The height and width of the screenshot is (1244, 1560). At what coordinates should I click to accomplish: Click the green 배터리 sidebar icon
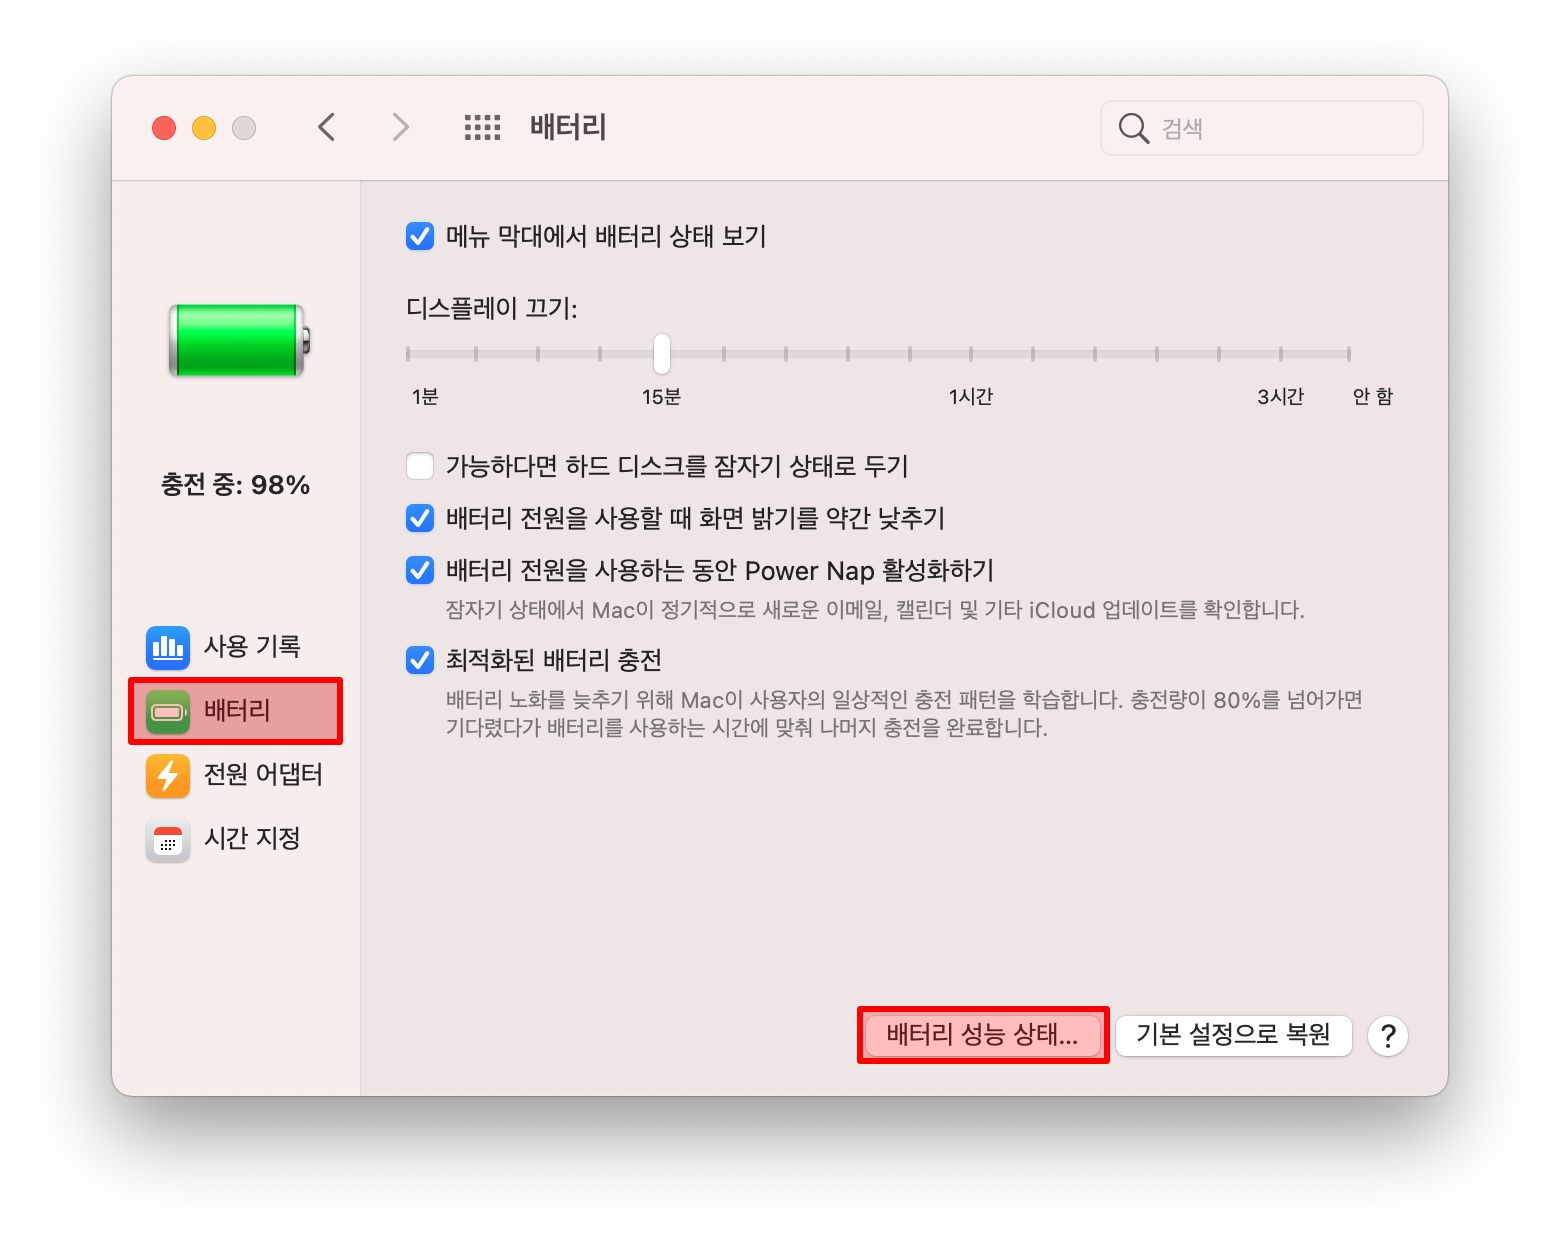[168, 711]
